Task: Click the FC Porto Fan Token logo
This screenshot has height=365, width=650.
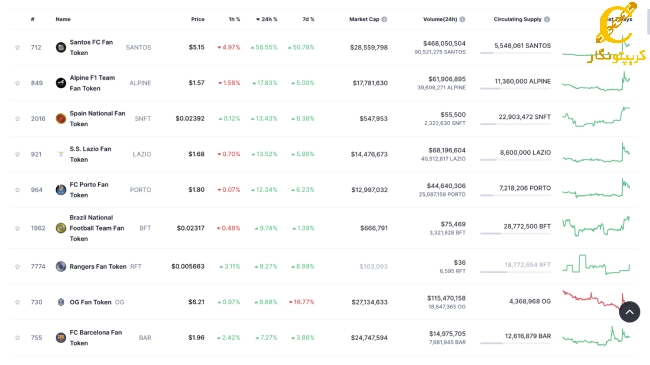Action: click(x=61, y=190)
